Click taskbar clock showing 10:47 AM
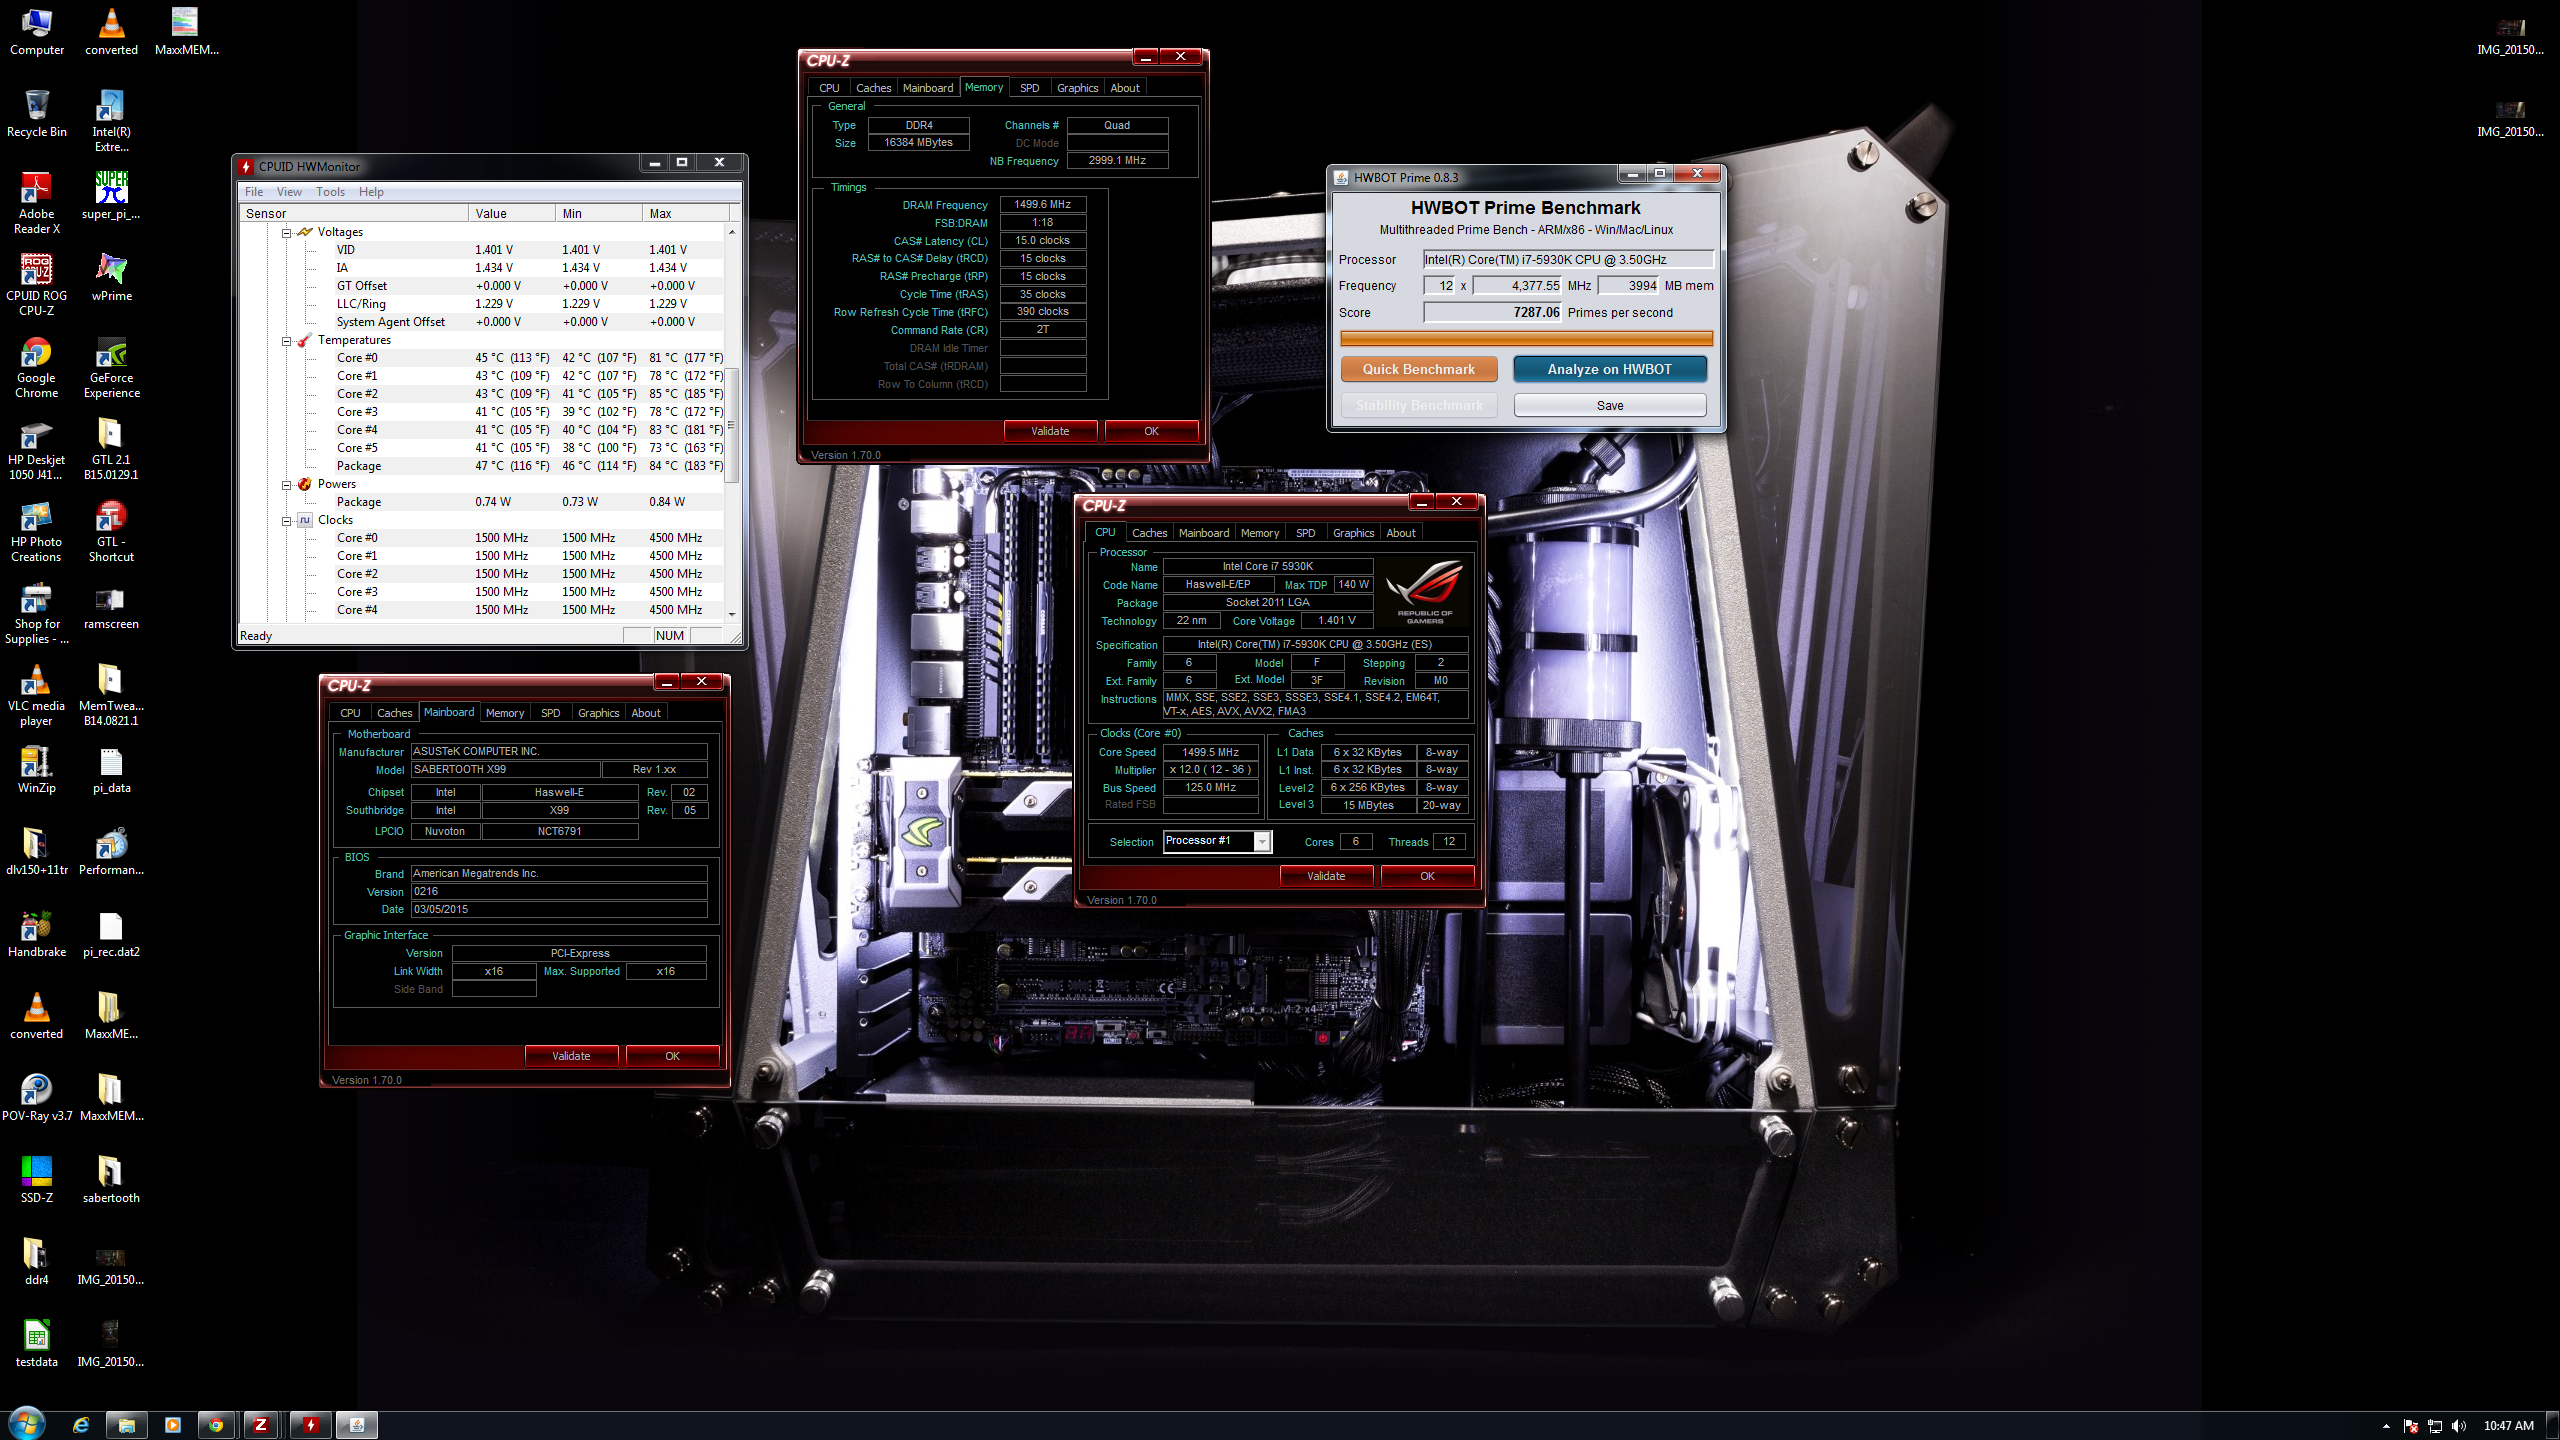Screen dimensions: 2560x1440 tap(2508, 1426)
